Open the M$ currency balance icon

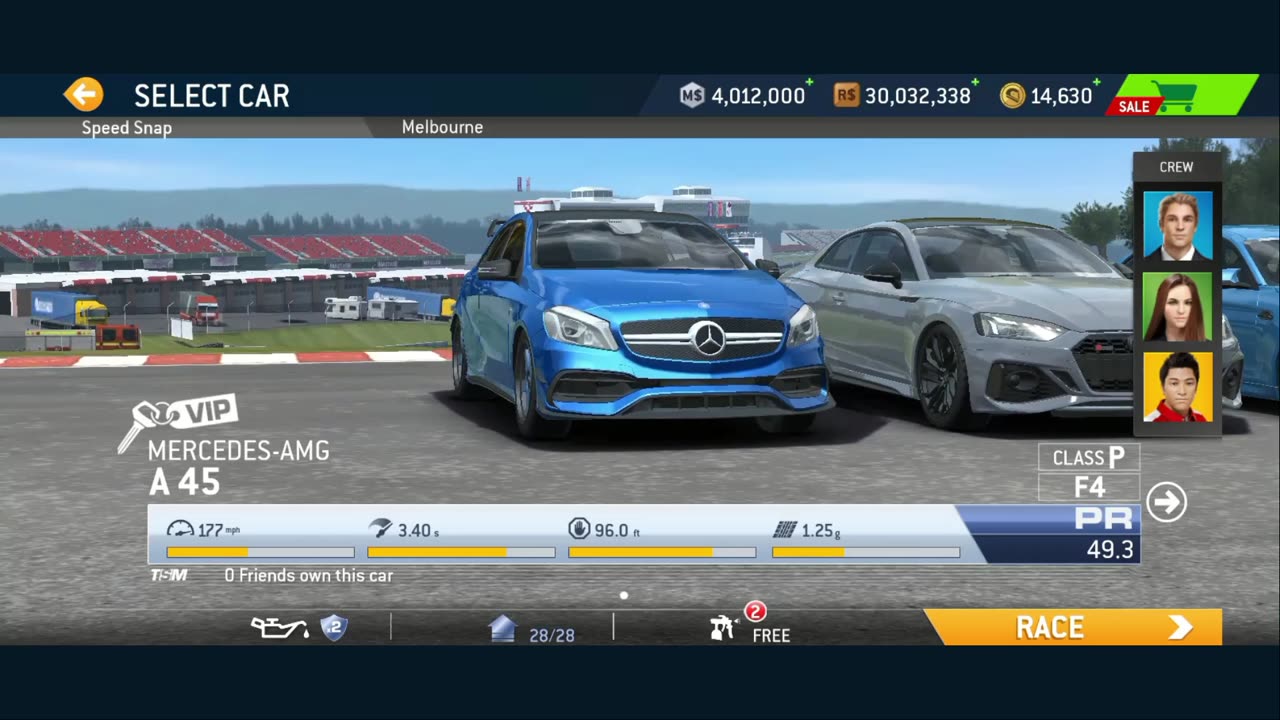tap(692, 96)
